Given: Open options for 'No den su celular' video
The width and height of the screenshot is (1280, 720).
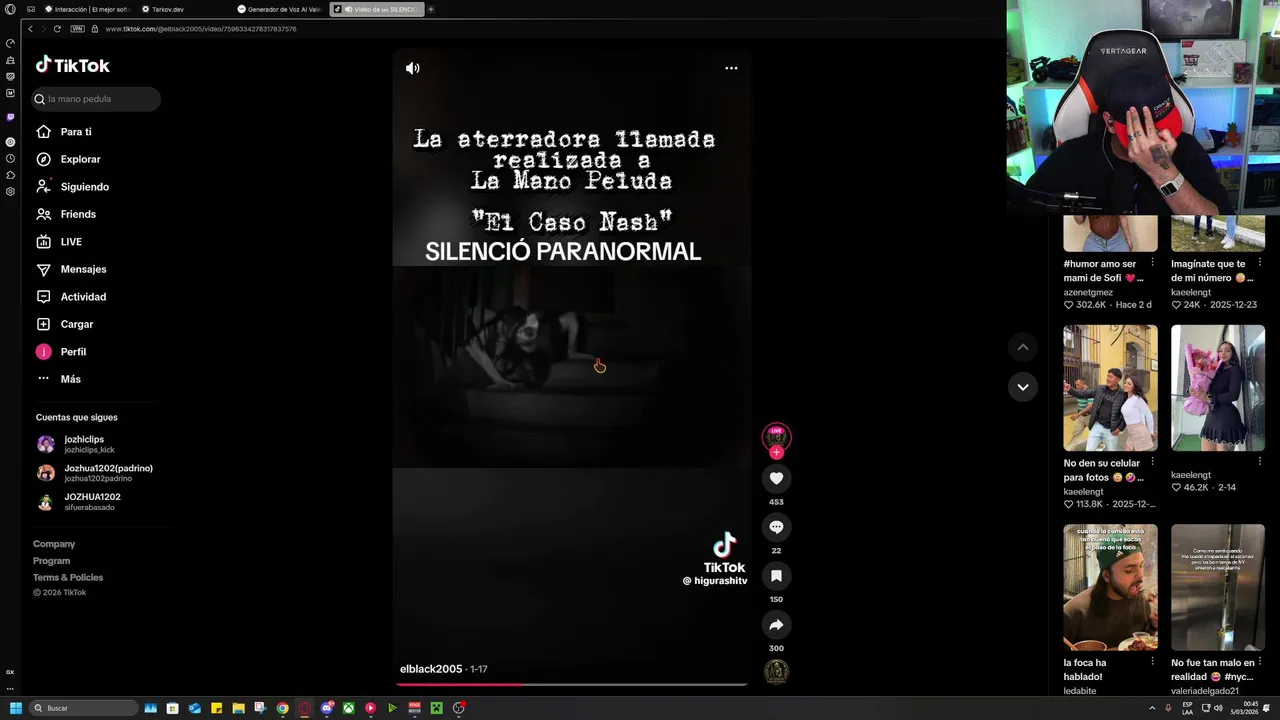Looking at the screenshot, I should click(x=1152, y=463).
